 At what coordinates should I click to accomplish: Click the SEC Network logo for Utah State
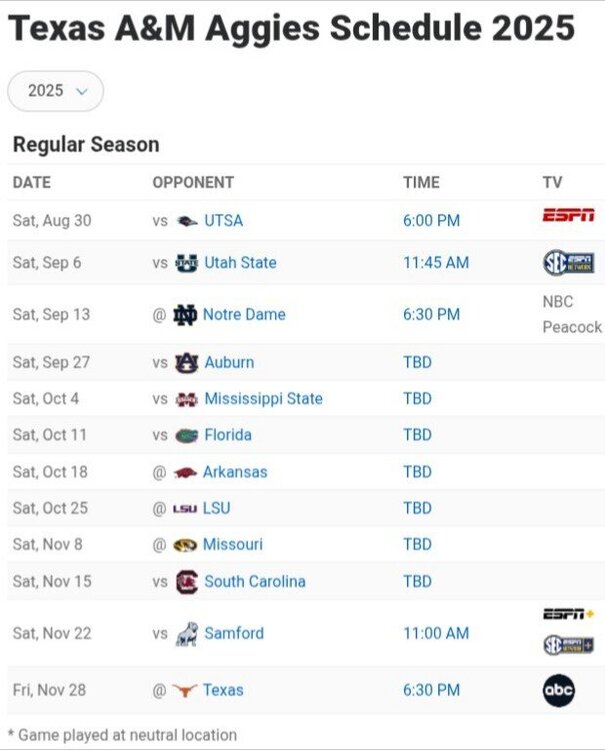coord(568,263)
